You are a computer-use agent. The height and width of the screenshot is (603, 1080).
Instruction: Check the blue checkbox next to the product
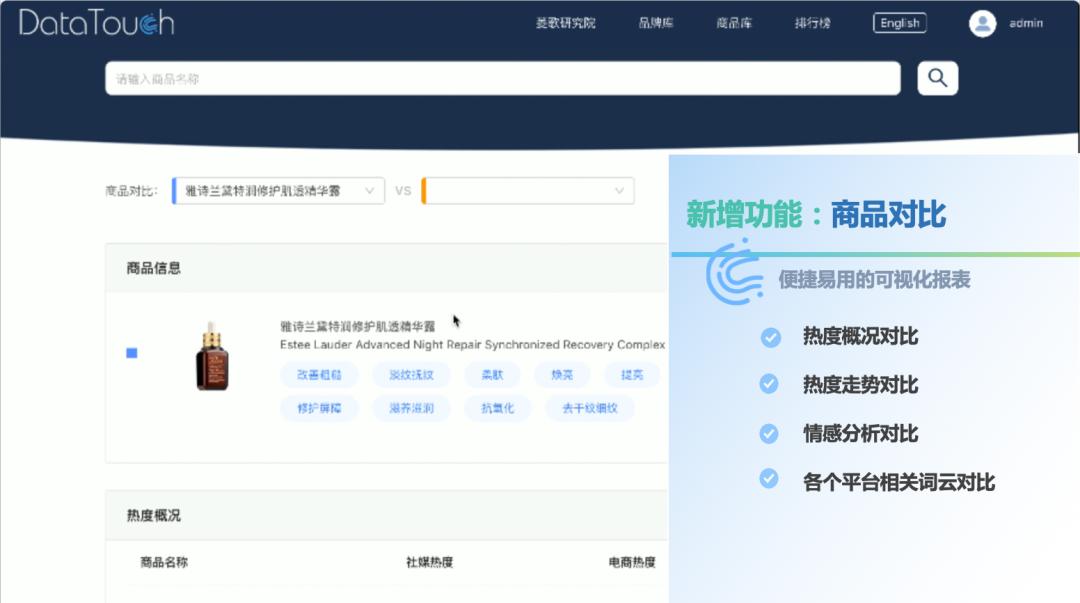pos(131,352)
